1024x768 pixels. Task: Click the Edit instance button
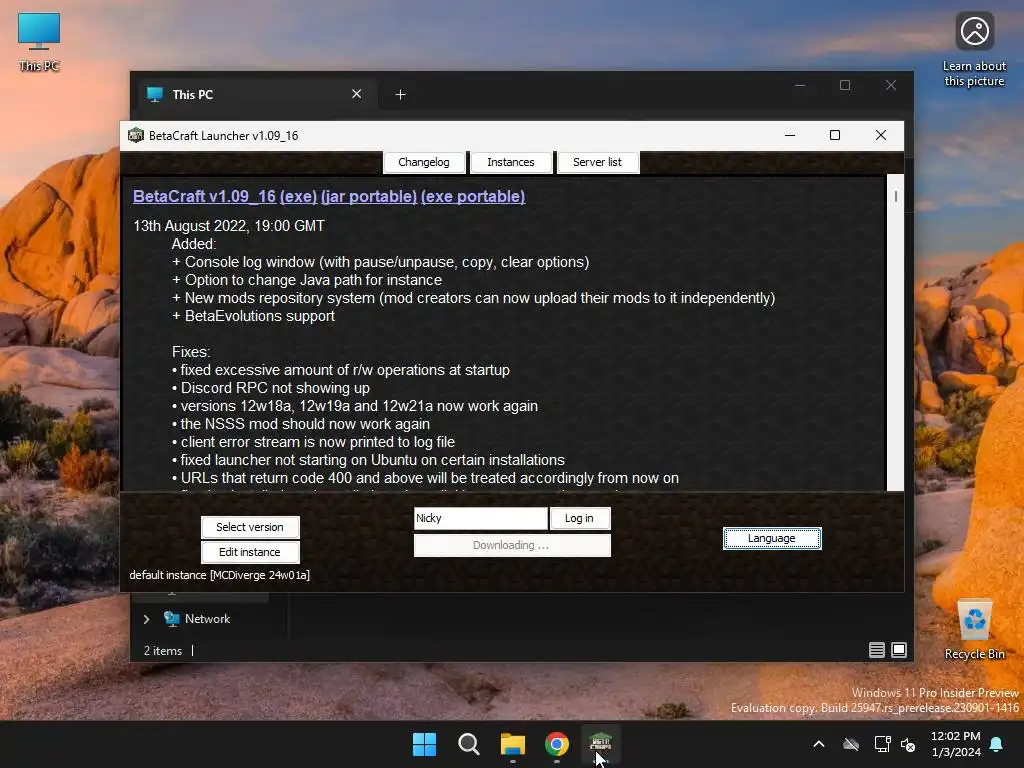click(250, 552)
